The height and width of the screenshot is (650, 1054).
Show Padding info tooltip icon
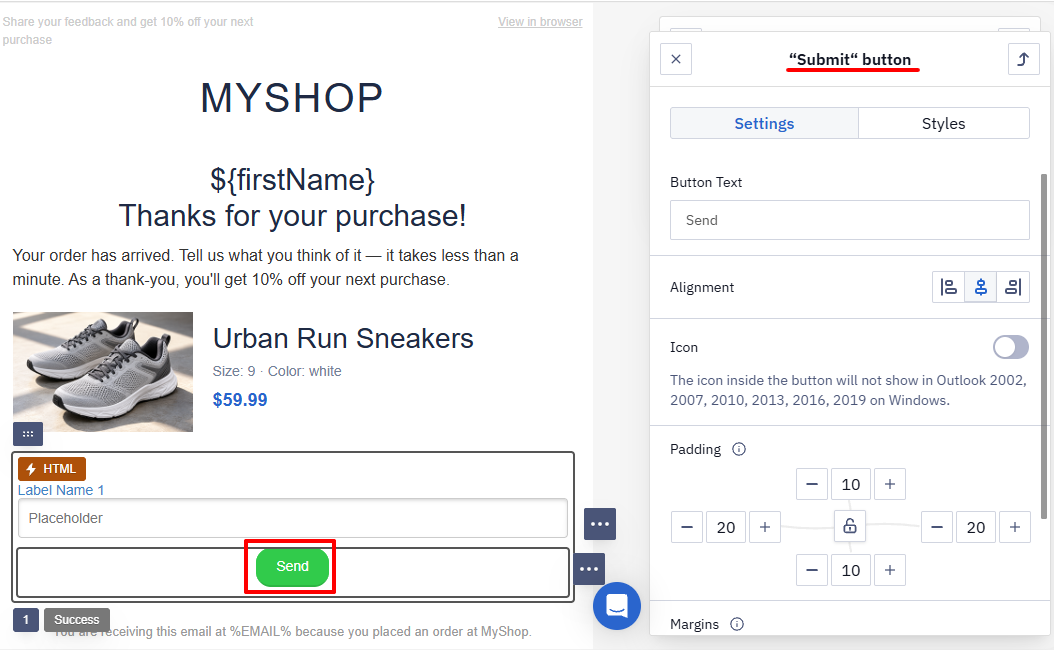[x=739, y=449]
